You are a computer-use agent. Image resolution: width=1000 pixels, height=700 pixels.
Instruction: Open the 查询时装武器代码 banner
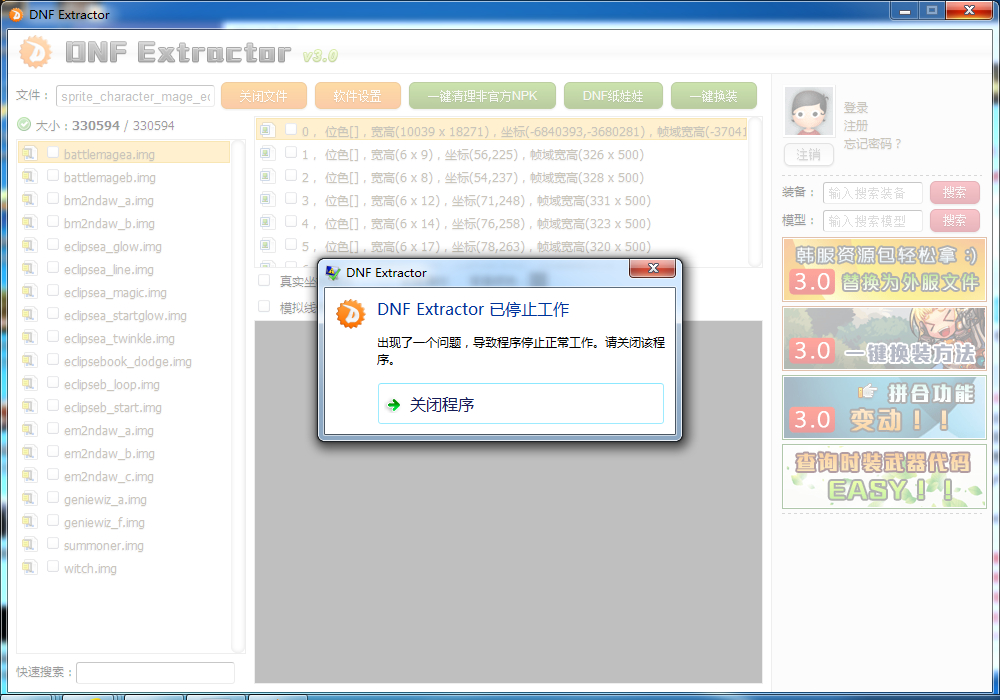pos(884,476)
